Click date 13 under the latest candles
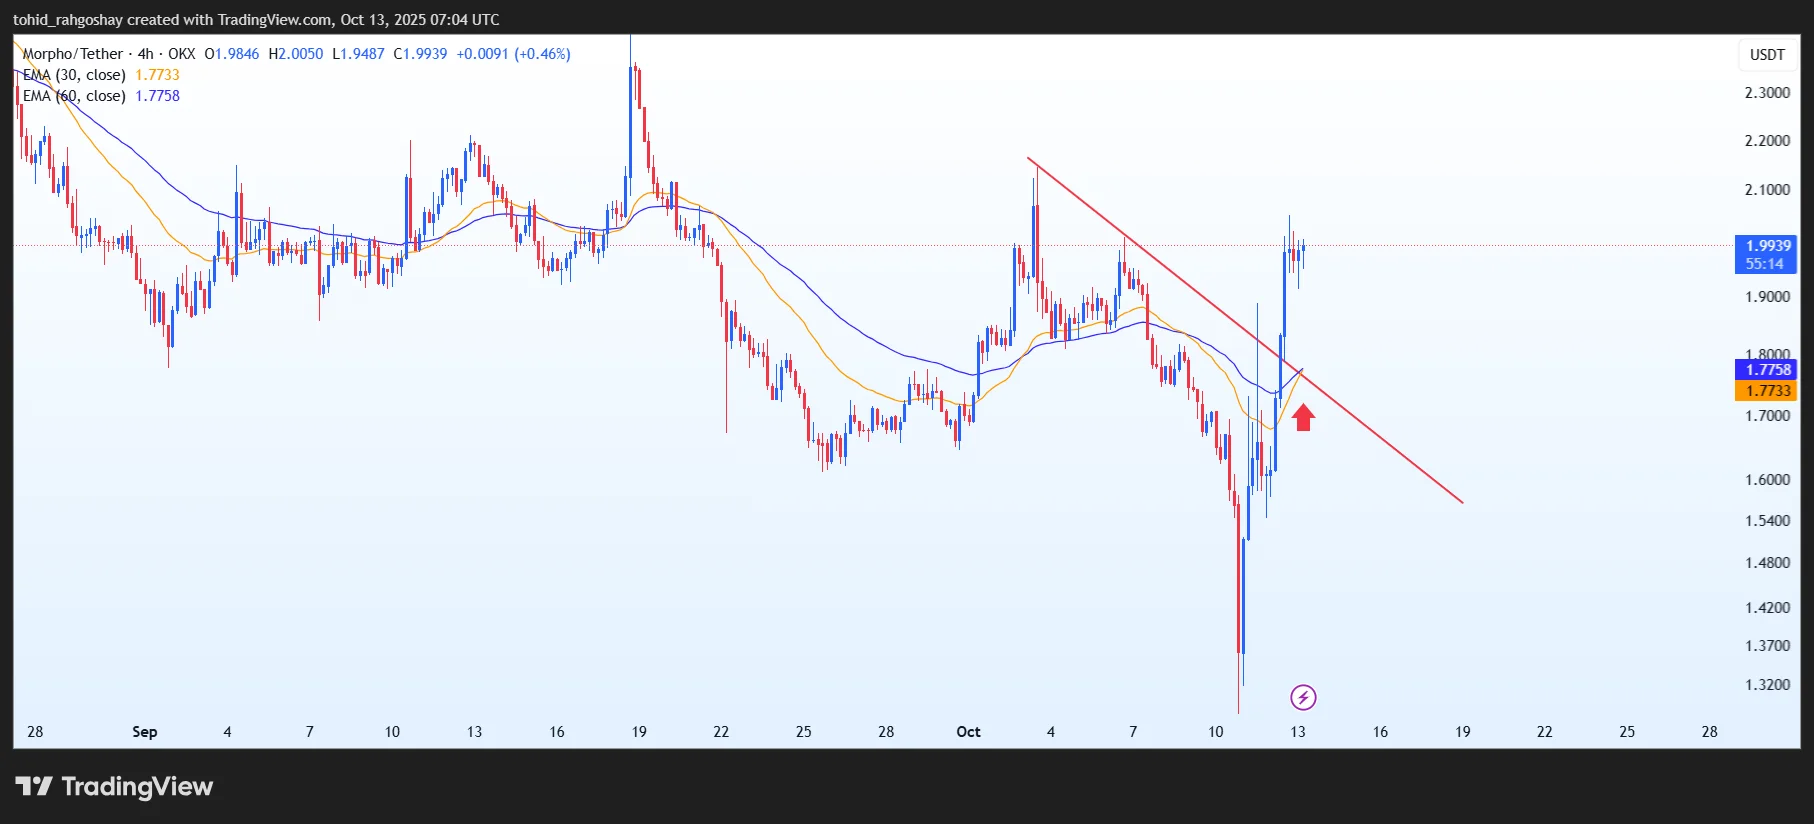The width and height of the screenshot is (1814, 824). 1297,732
